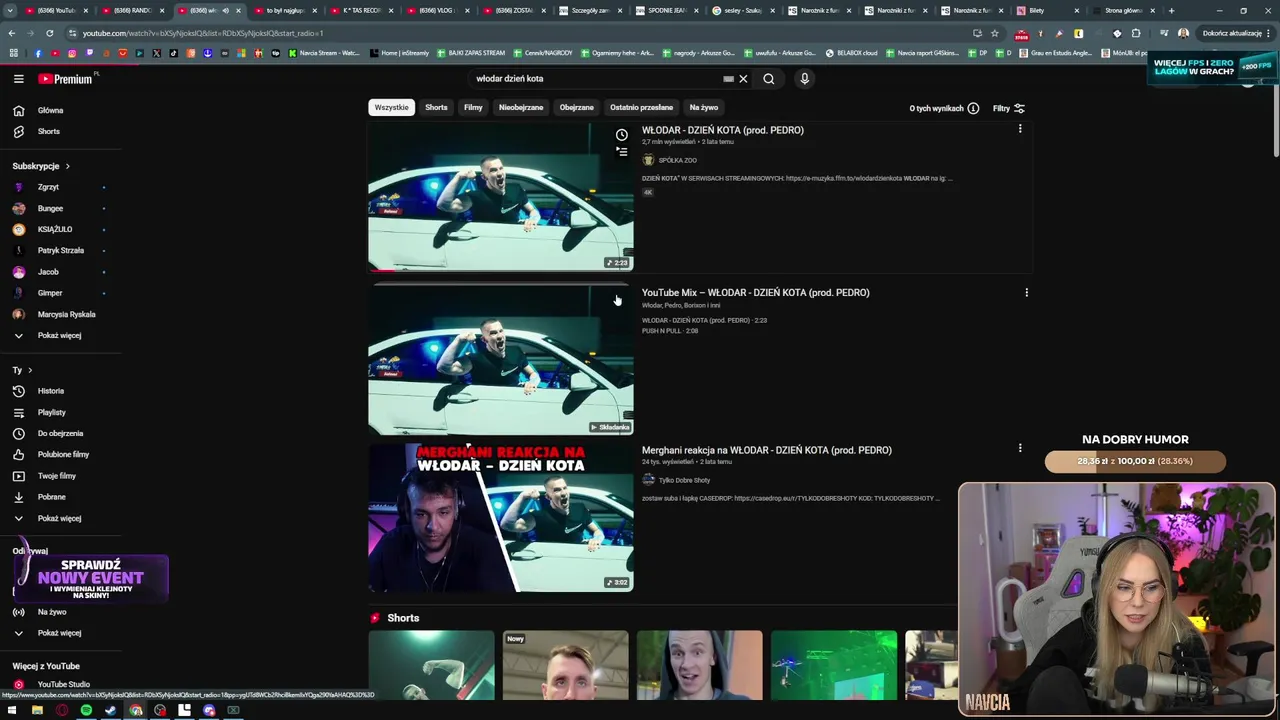1280x720 pixels.
Task: Select the Ostatnio przesłane filter chip
Action: [641, 107]
